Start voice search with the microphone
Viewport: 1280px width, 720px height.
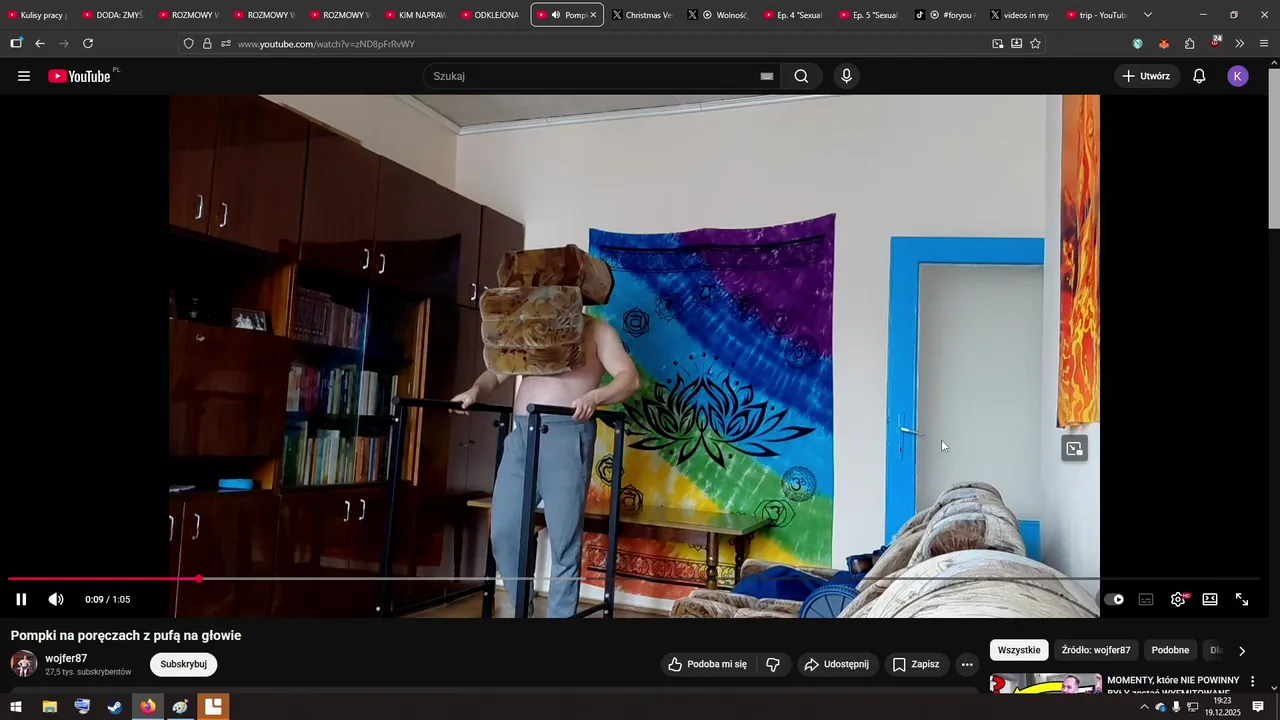(847, 76)
